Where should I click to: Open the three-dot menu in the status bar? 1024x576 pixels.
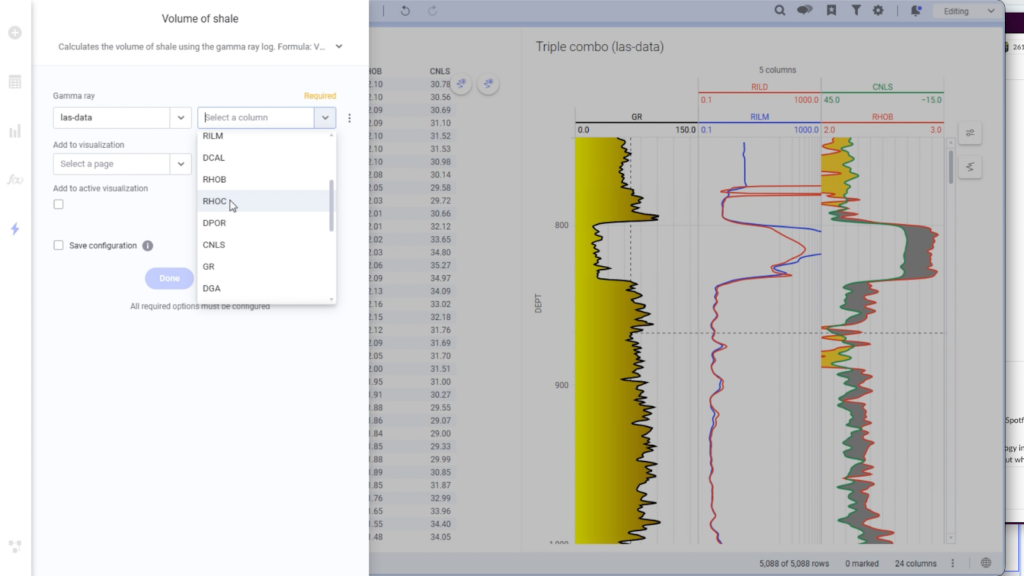pyautogui.click(x=953, y=562)
